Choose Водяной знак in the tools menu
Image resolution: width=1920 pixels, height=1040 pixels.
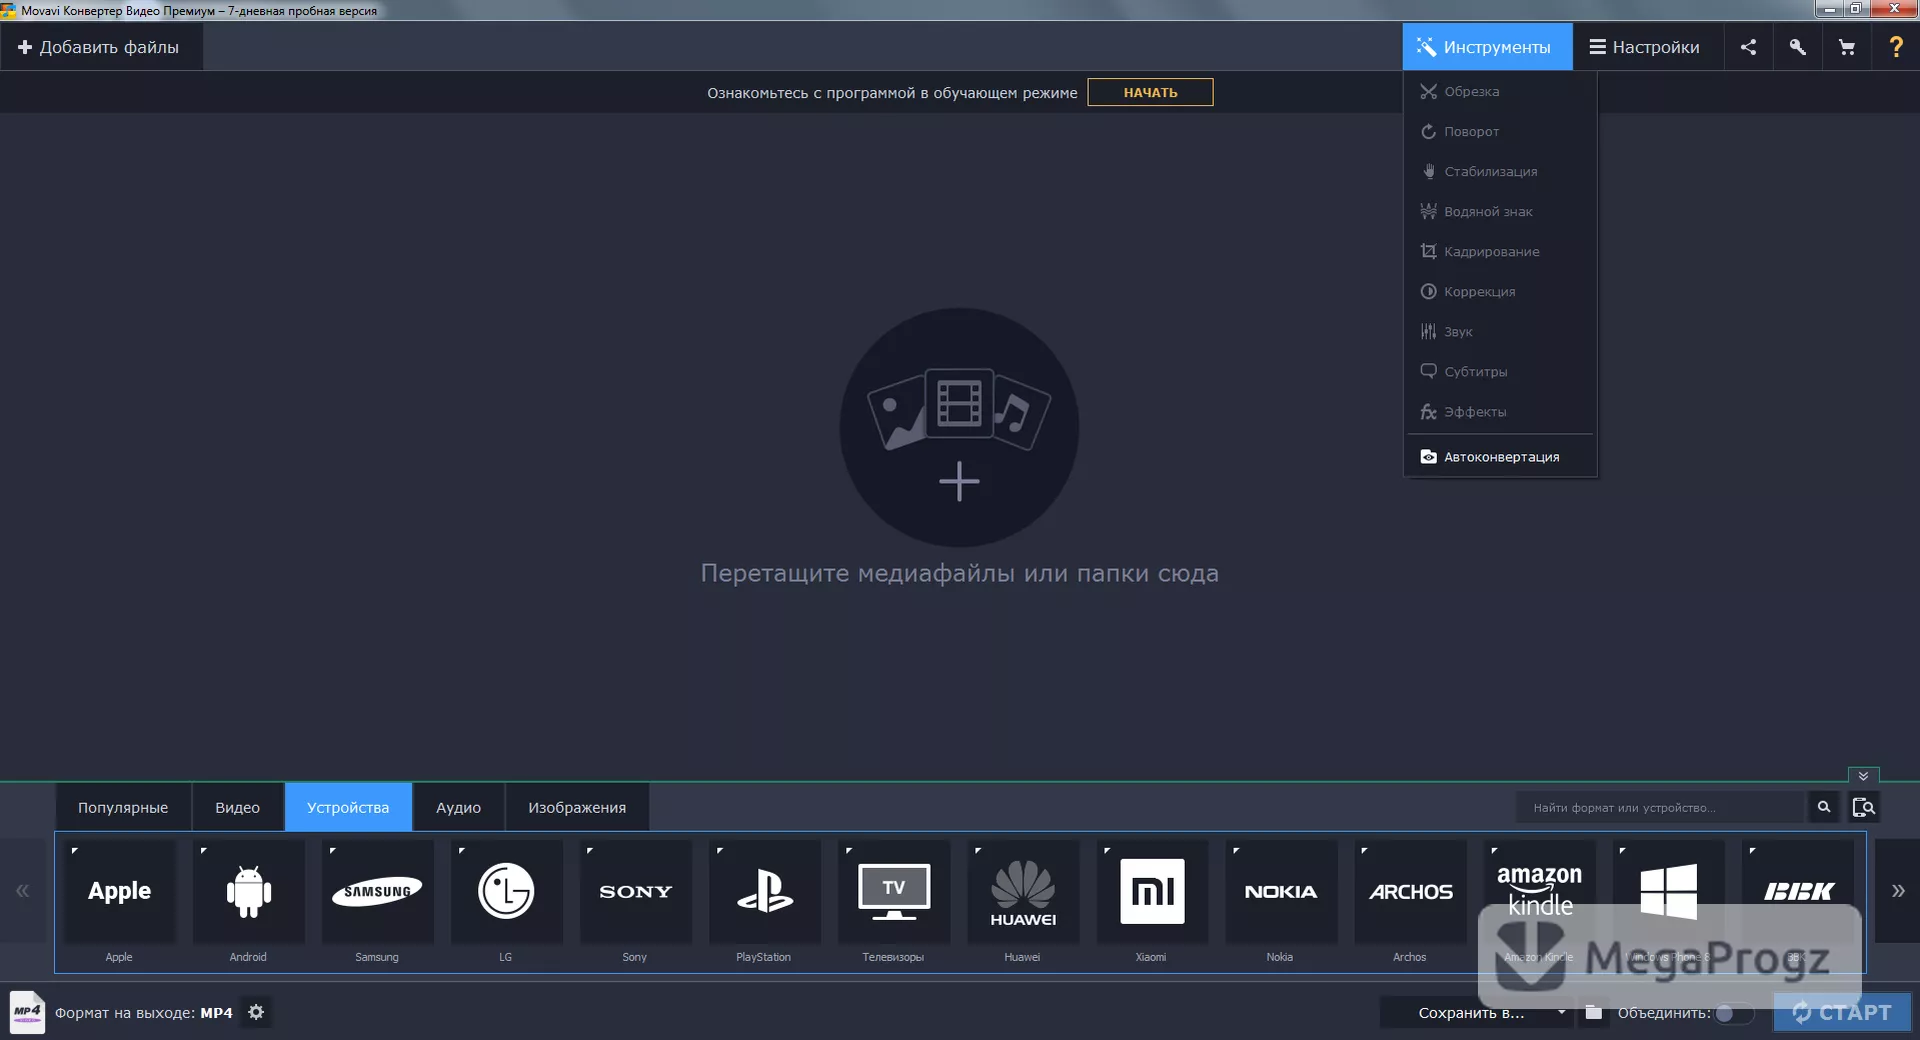[1500, 211]
